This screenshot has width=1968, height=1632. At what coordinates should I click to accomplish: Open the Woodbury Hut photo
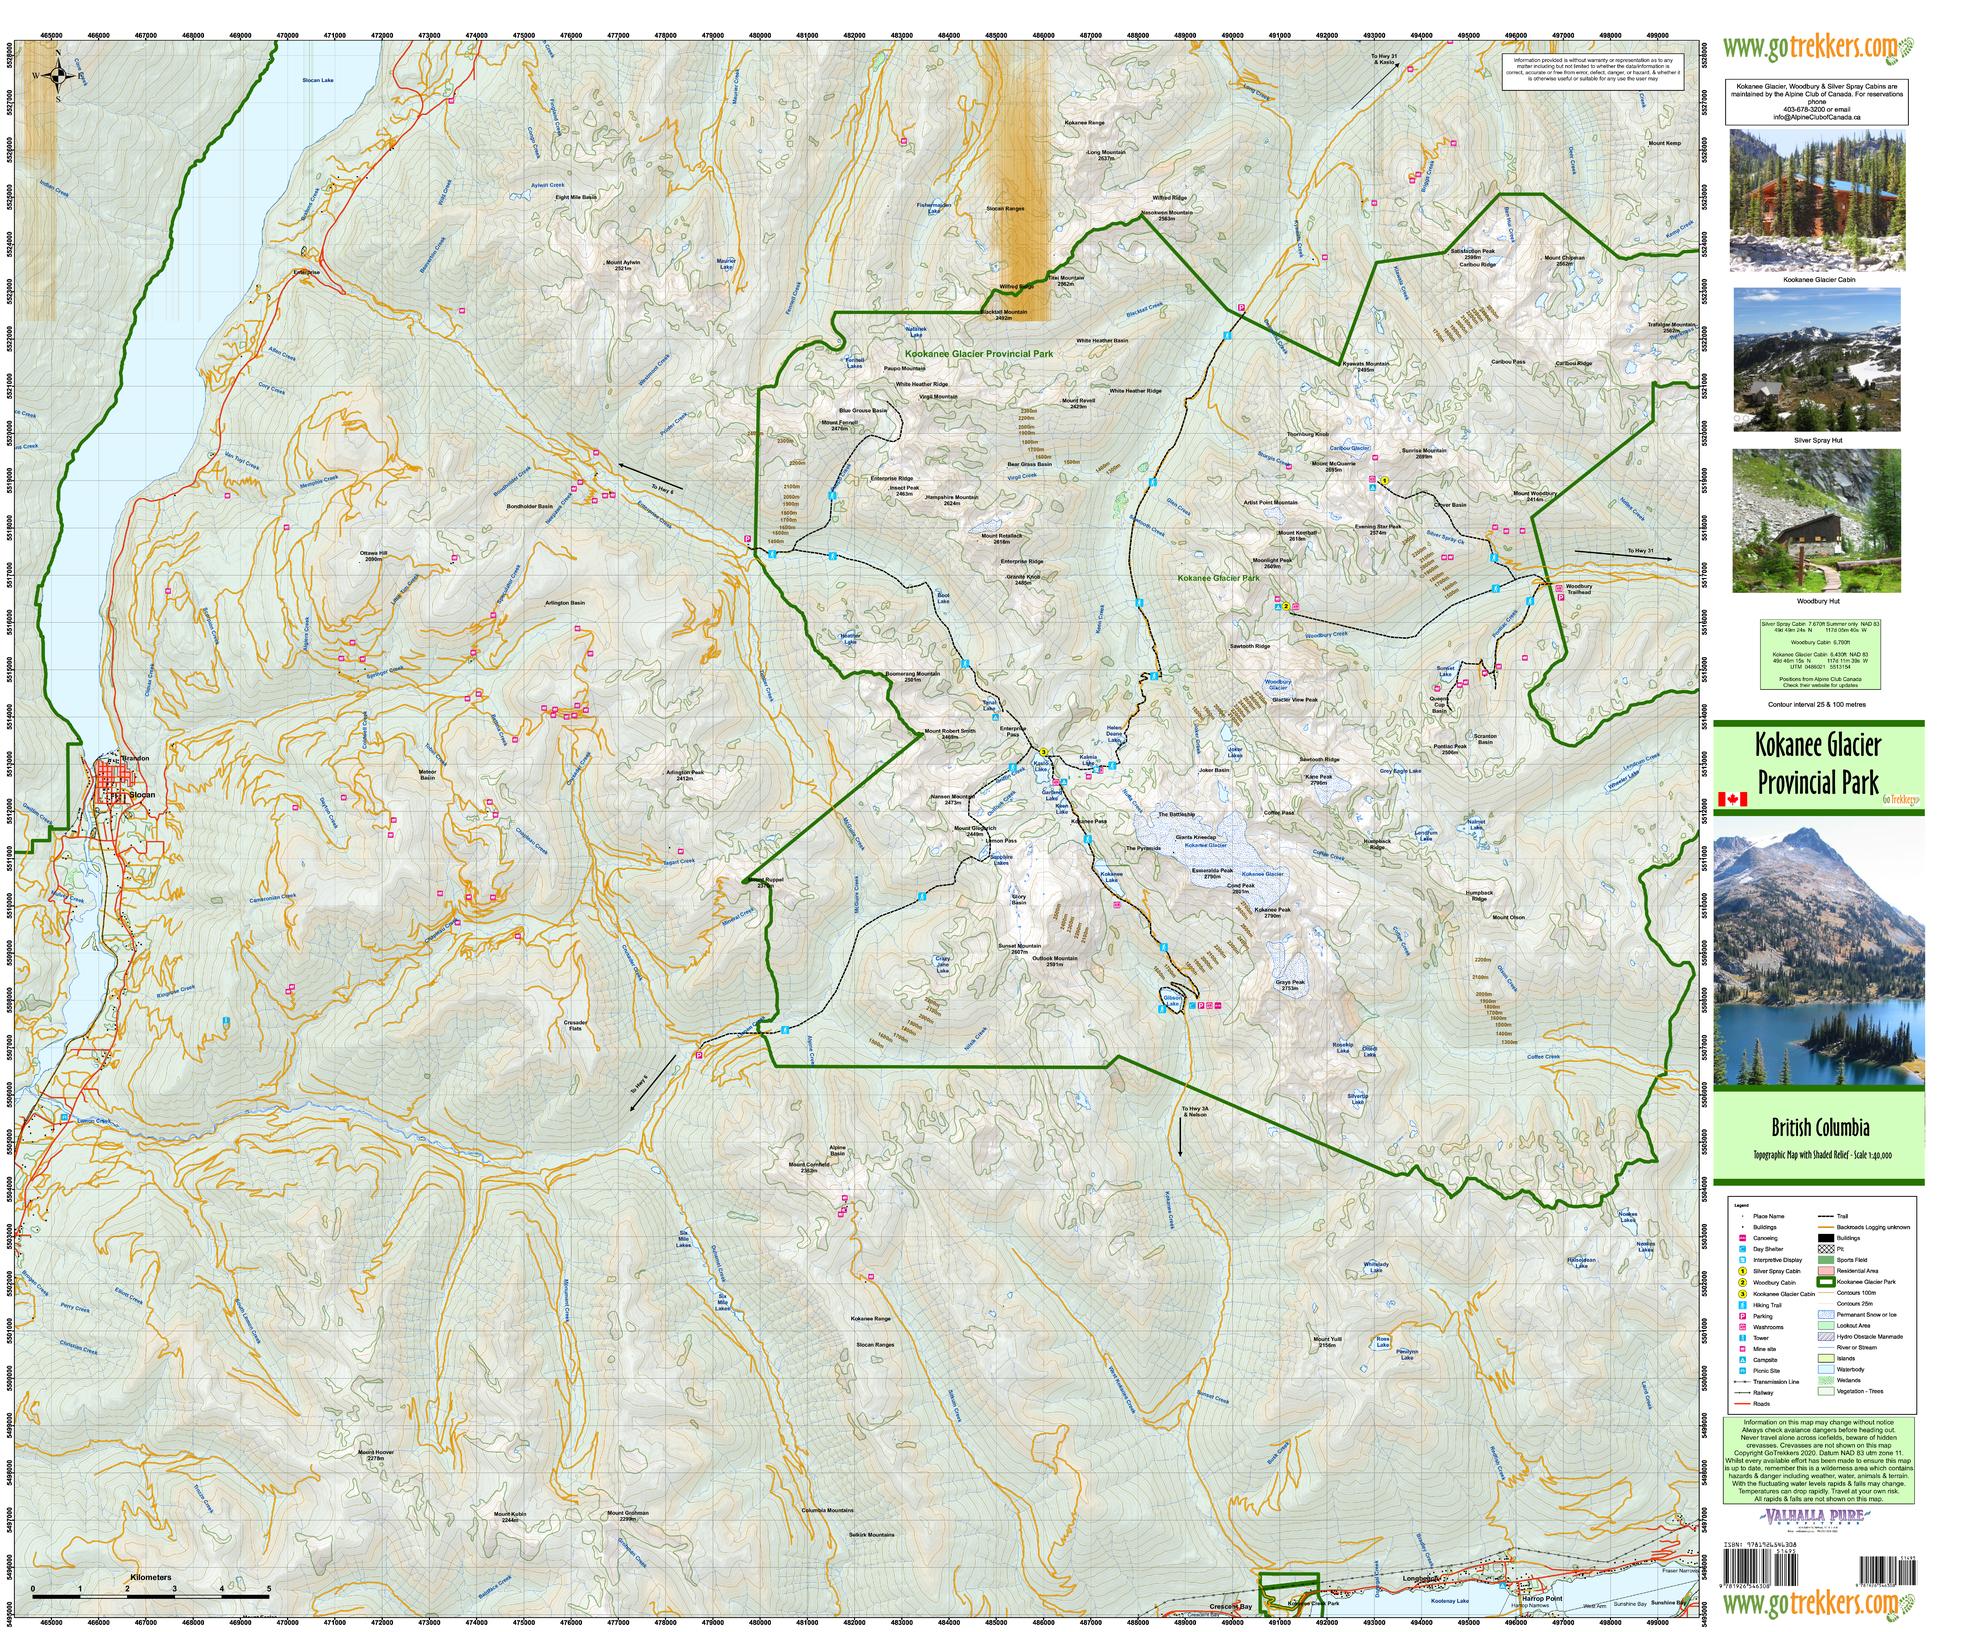[1817, 522]
